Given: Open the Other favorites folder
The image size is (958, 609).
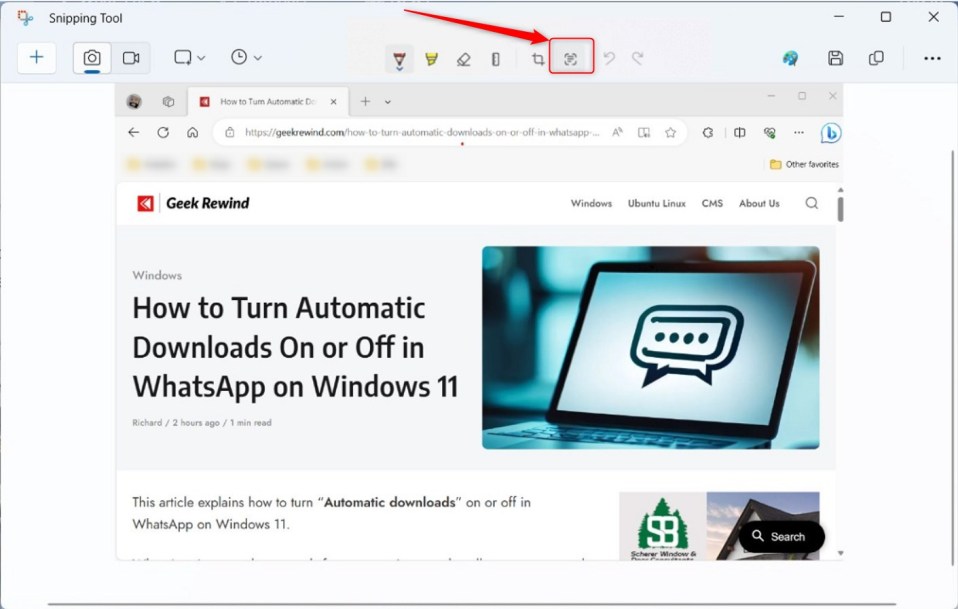Looking at the screenshot, I should (x=804, y=164).
